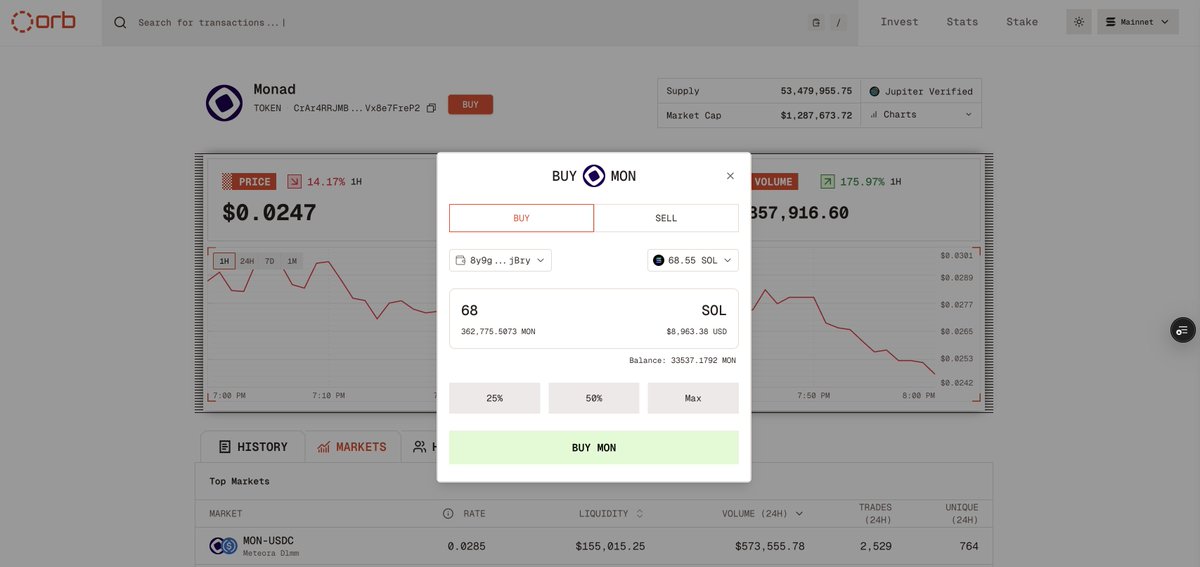
Task: Click the 175.97% volume change
Action: tap(862, 182)
